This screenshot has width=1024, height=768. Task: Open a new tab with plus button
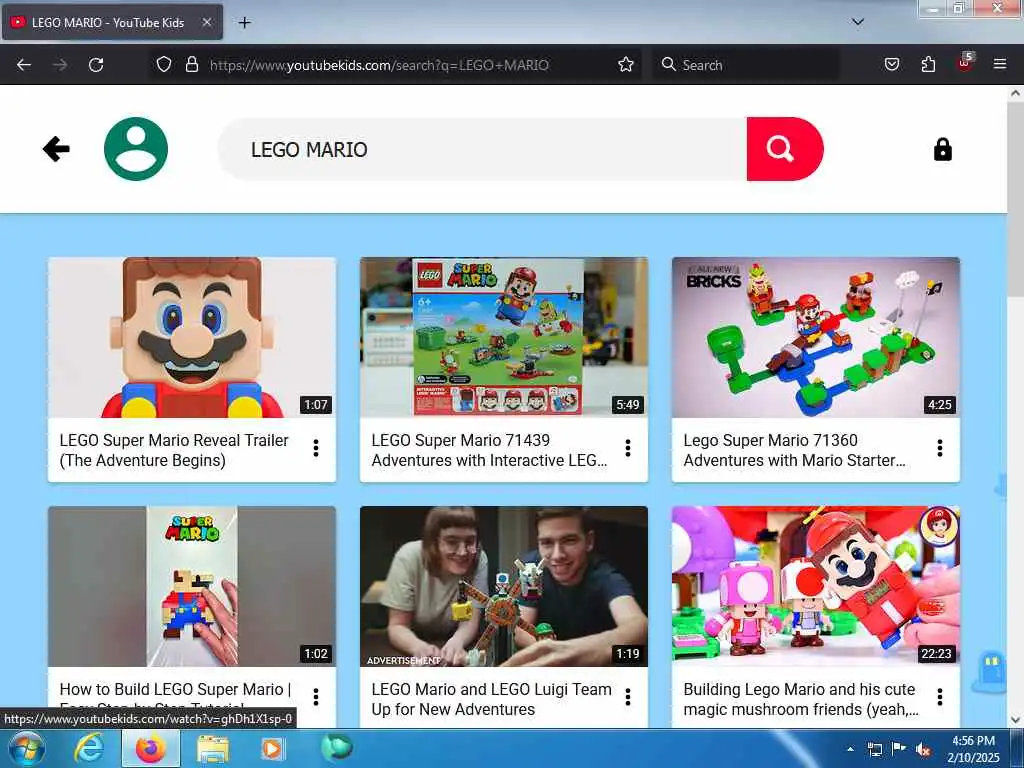(x=244, y=23)
